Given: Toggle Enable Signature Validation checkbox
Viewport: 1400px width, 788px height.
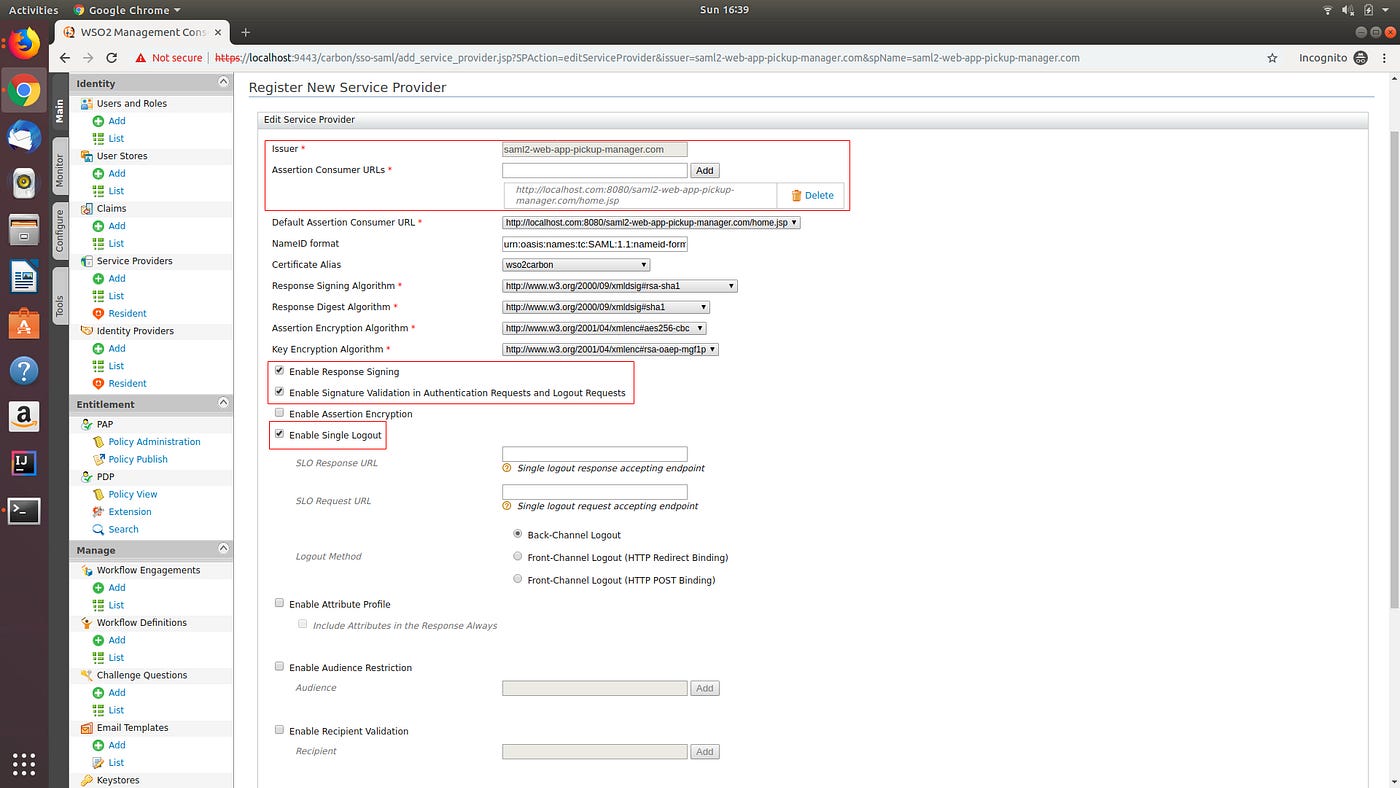Looking at the screenshot, I should [279, 392].
